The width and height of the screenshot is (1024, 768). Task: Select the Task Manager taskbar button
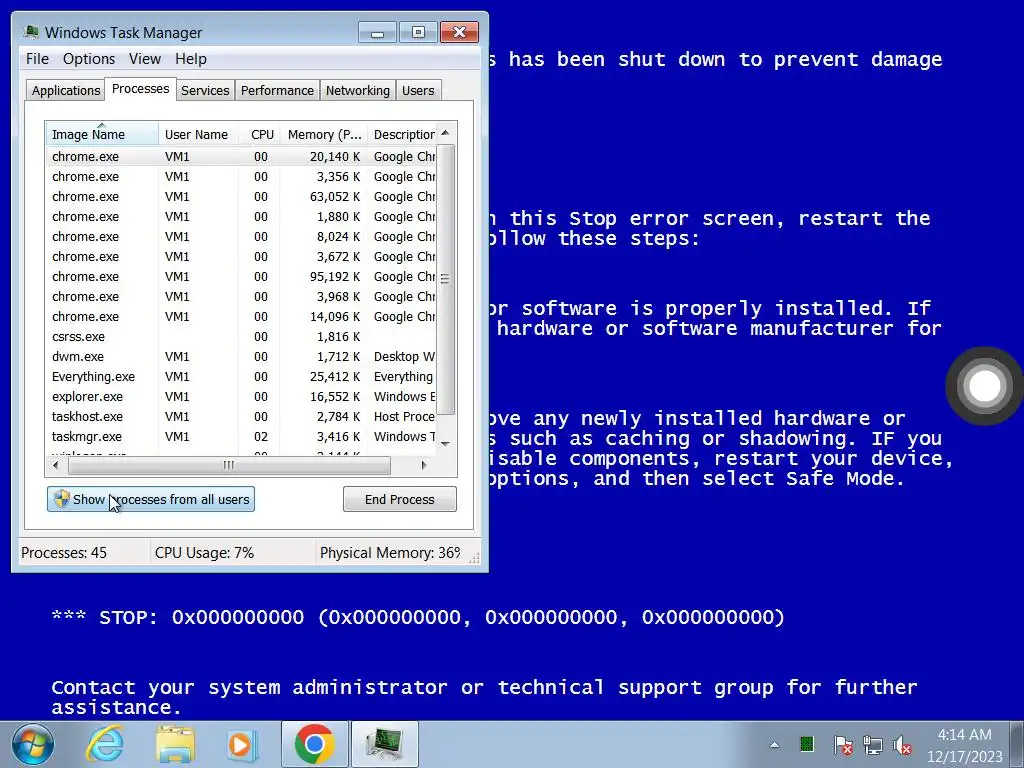[x=385, y=744]
